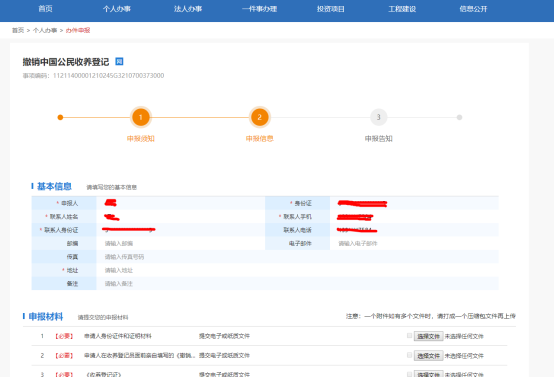
Task: Click 选择文件 for material 2
Action: coord(429,355)
